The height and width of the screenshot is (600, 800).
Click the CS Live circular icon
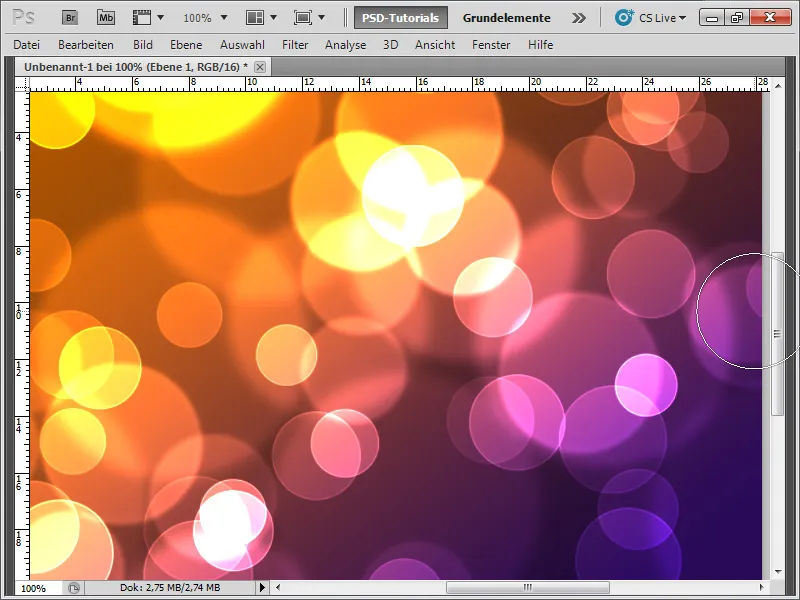click(x=624, y=17)
